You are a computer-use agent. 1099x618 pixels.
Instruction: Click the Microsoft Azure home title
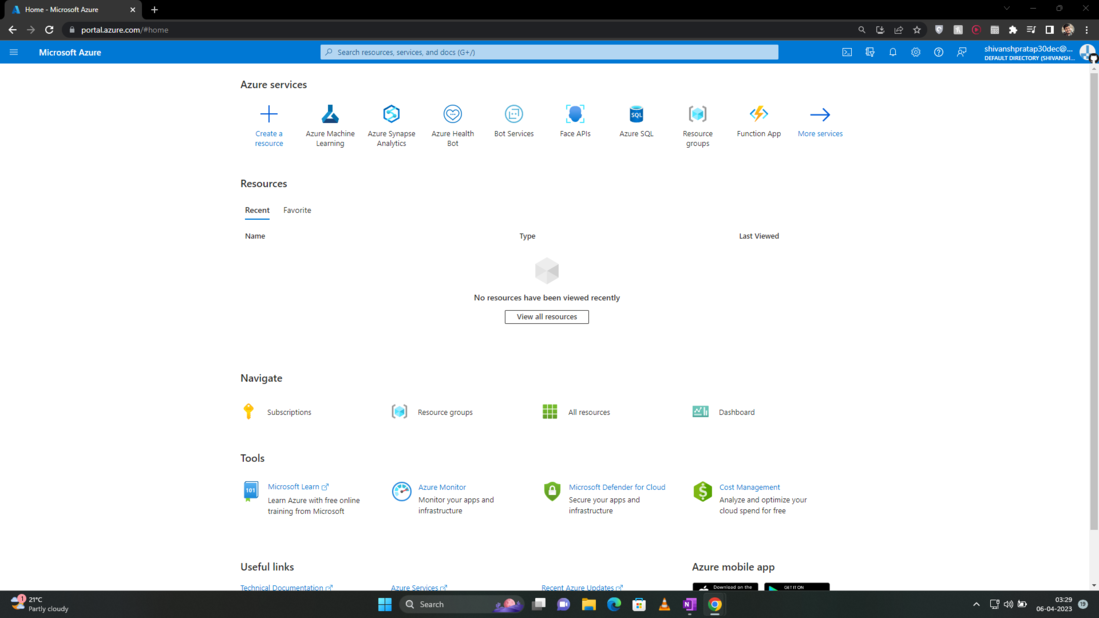click(70, 52)
